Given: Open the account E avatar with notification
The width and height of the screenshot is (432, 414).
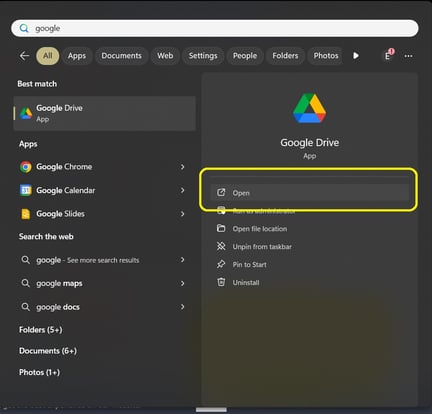Looking at the screenshot, I should click(x=388, y=55).
